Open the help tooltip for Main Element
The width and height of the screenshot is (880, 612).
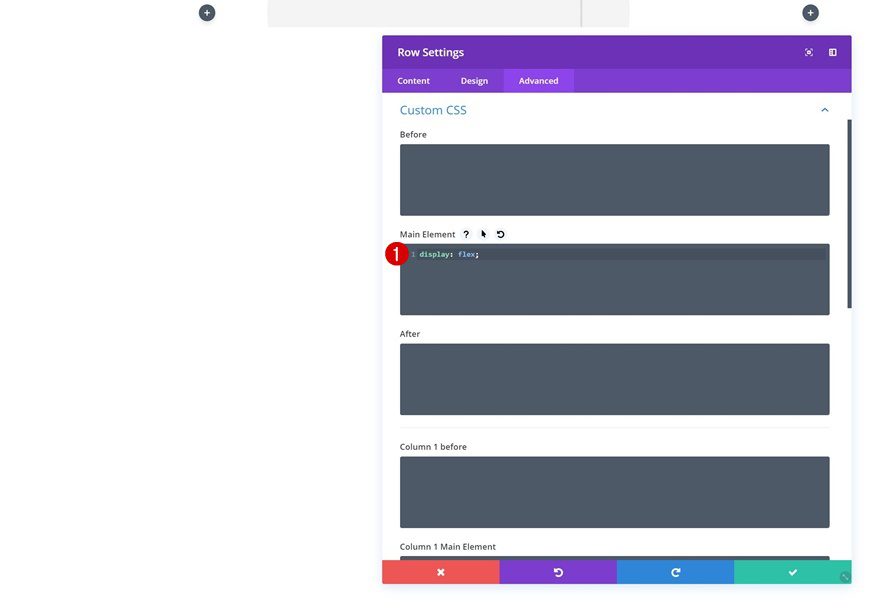tap(465, 233)
